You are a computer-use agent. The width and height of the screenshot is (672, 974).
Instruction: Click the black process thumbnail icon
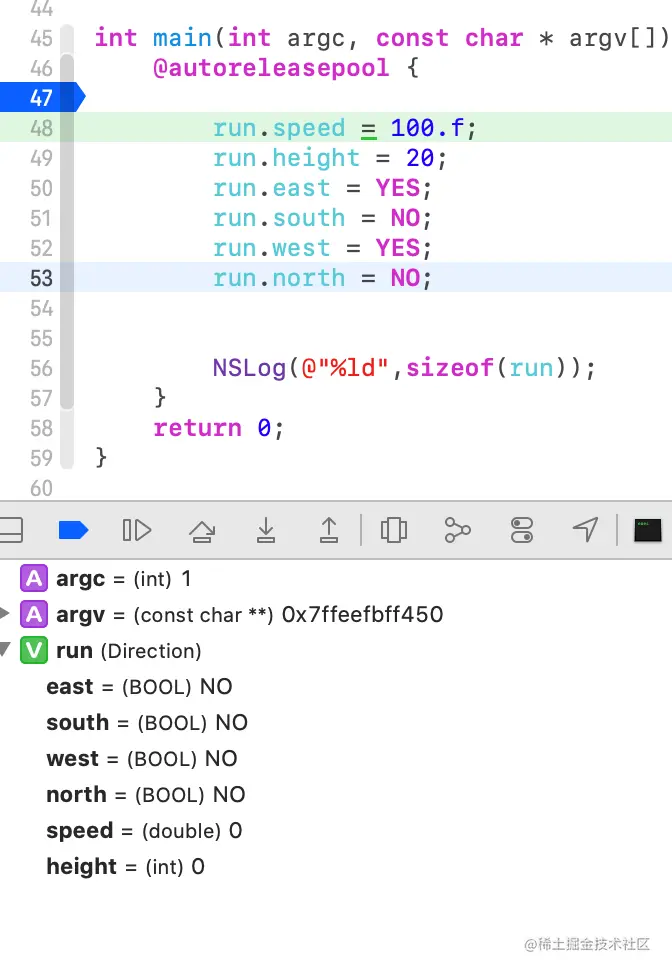point(647,531)
